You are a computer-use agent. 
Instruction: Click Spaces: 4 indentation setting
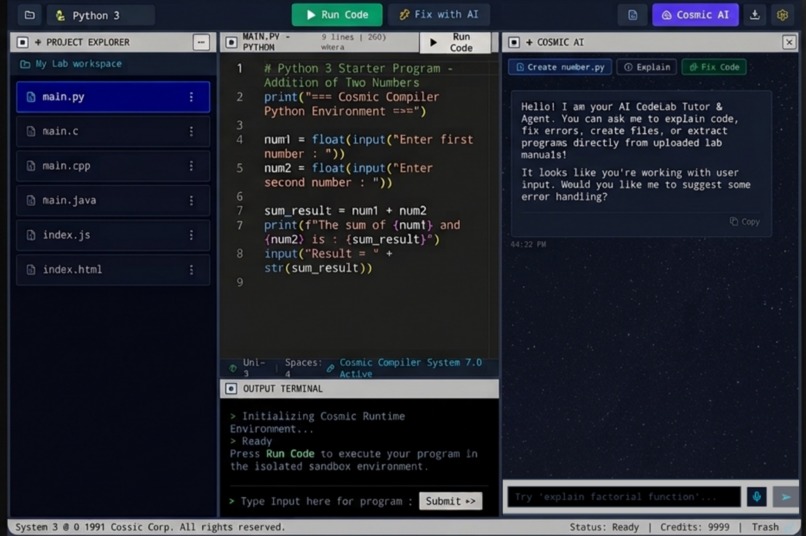point(303,368)
